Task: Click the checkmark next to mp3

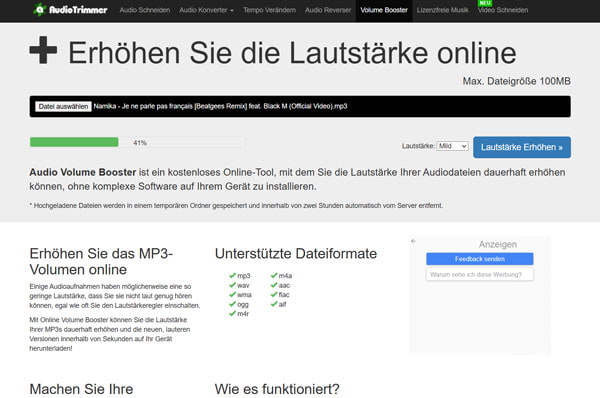Action: click(232, 275)
